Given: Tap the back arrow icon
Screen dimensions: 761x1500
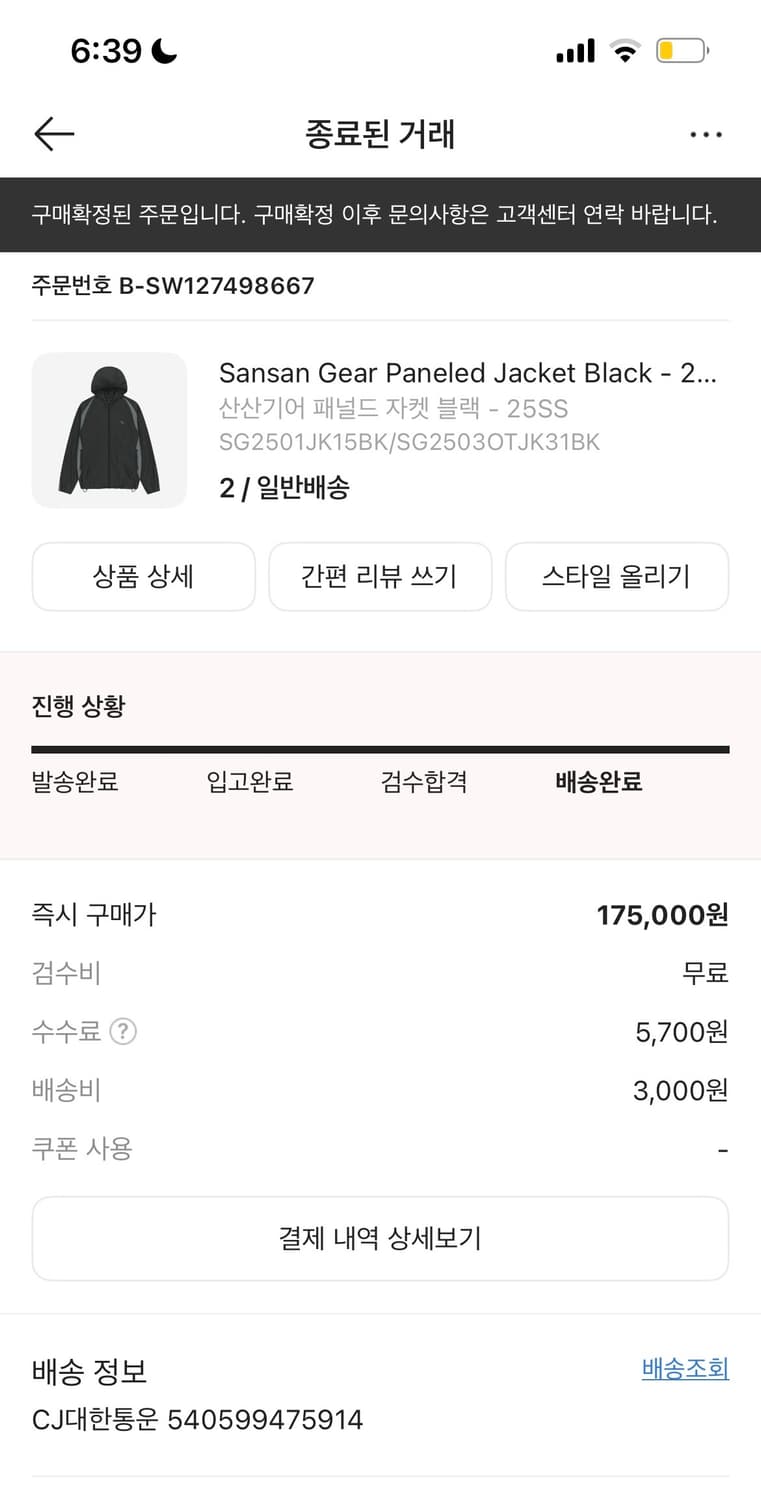Looking at the screenshot, I should [54, 134].
